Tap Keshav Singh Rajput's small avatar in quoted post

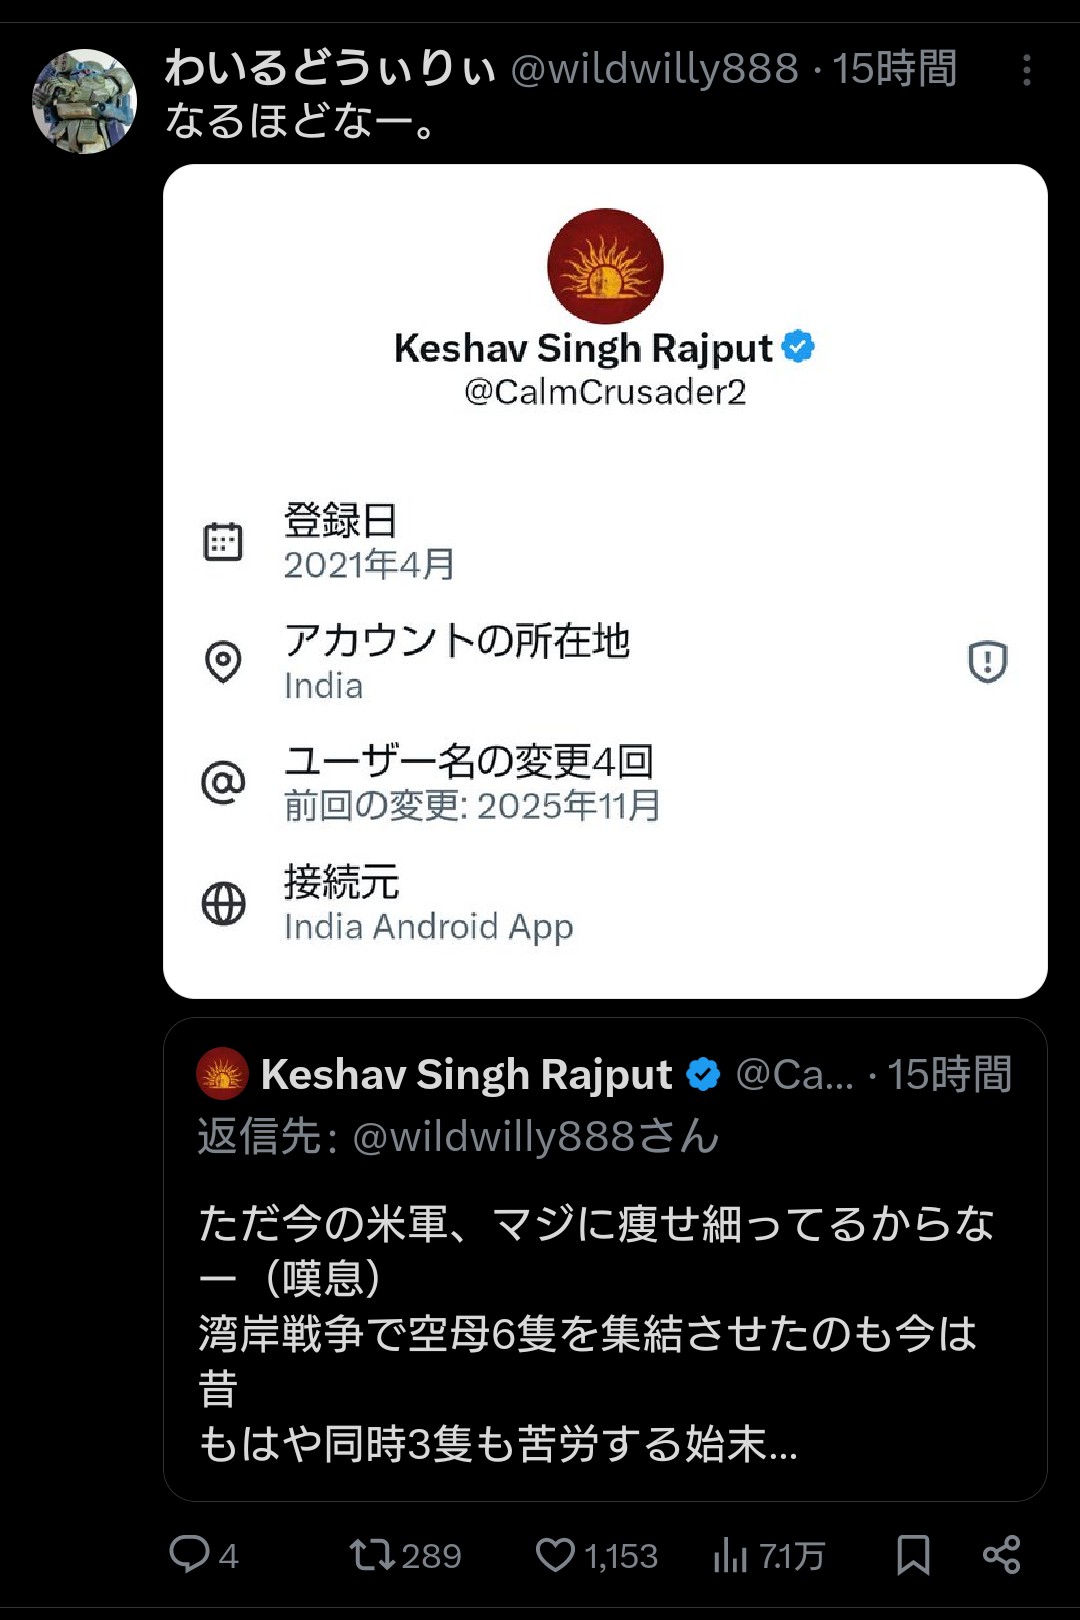(x=222, y=1073)
